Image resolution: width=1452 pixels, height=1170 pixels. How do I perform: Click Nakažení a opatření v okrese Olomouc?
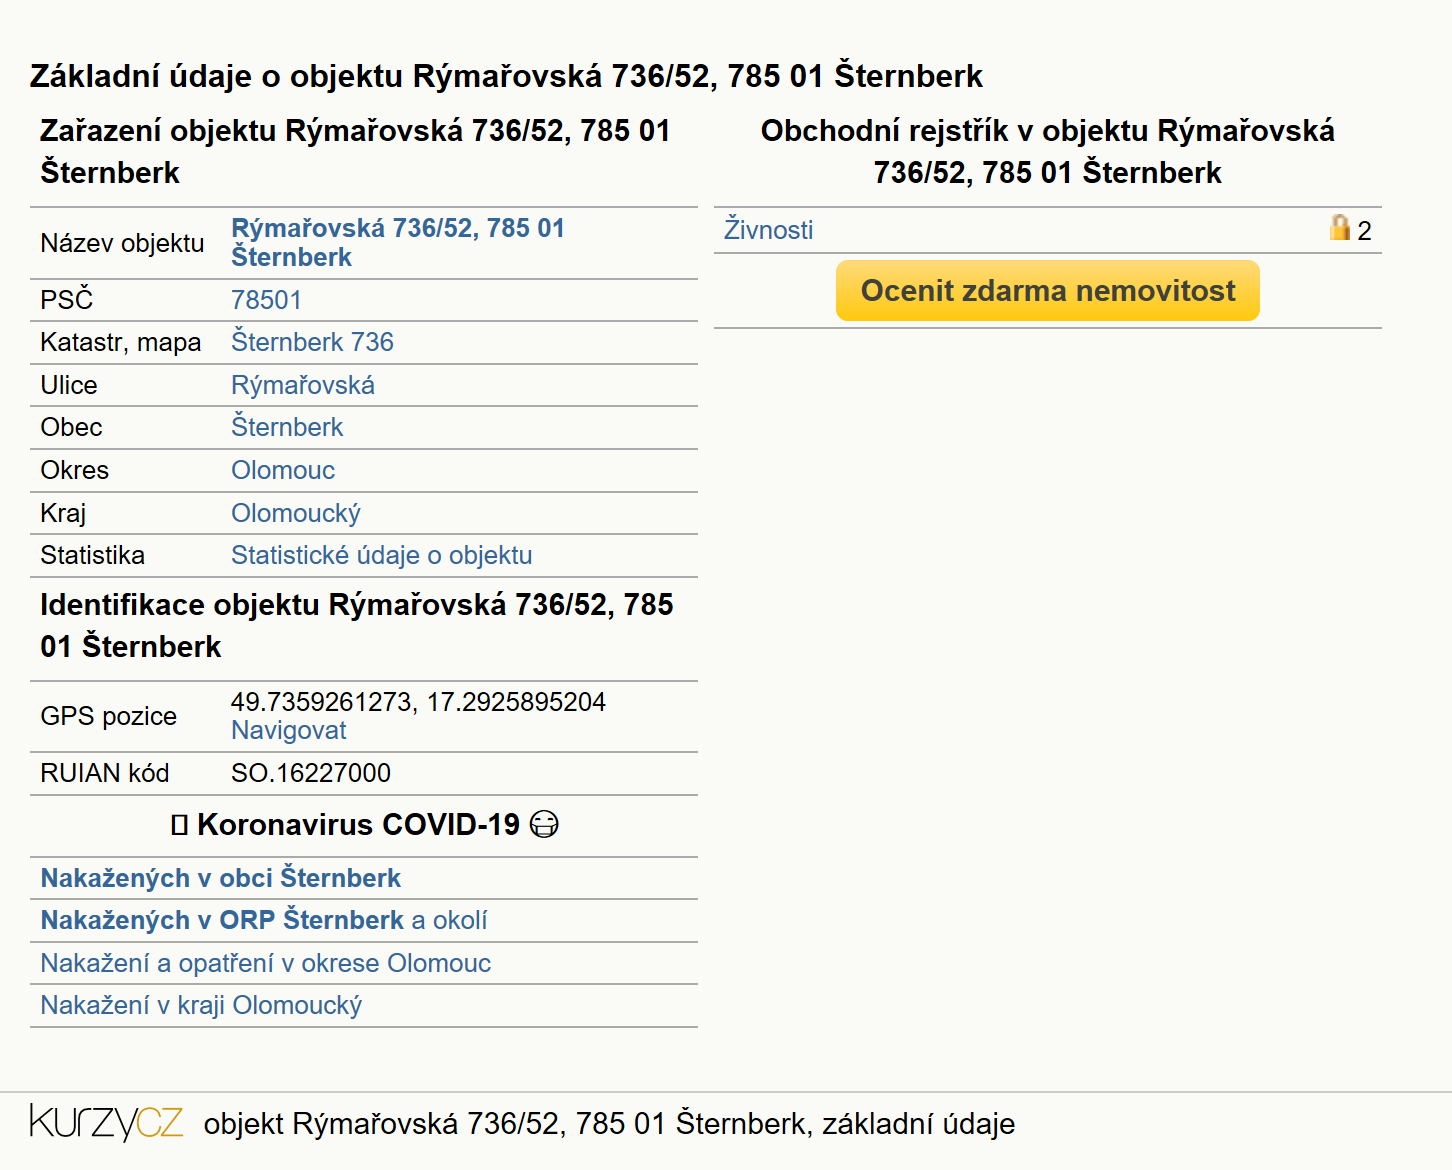[266, 963]
